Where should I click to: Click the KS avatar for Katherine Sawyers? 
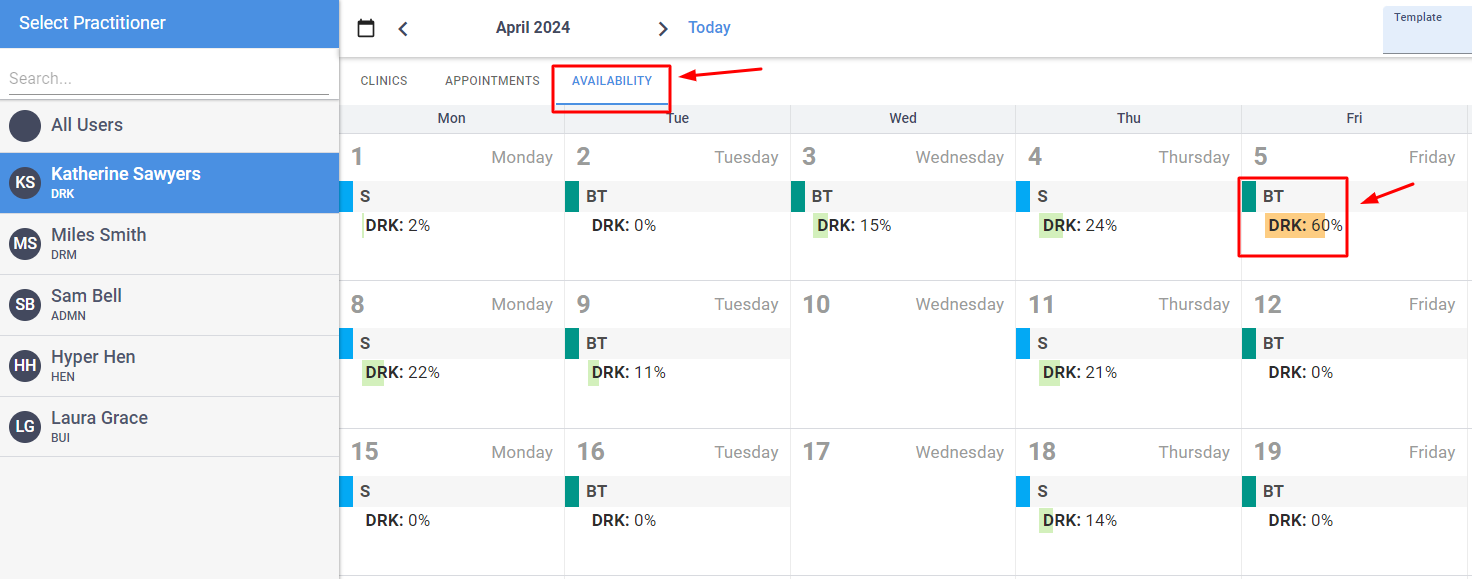[x=25, y=183]
